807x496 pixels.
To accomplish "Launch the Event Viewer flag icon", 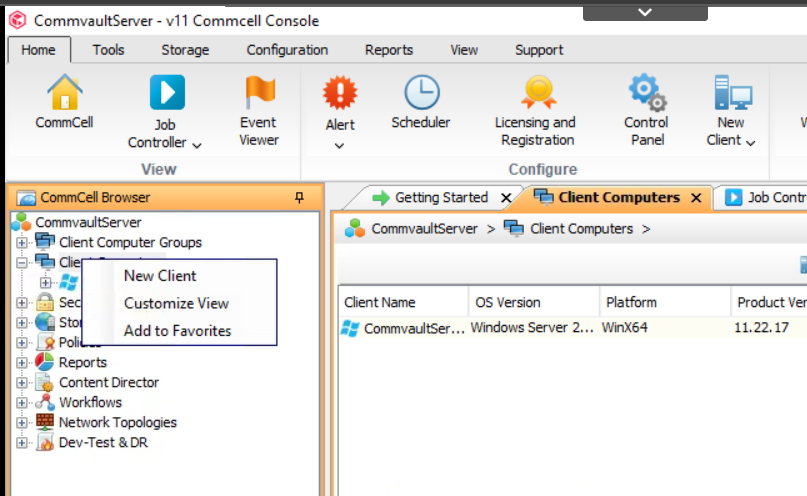I will [259, 92].
